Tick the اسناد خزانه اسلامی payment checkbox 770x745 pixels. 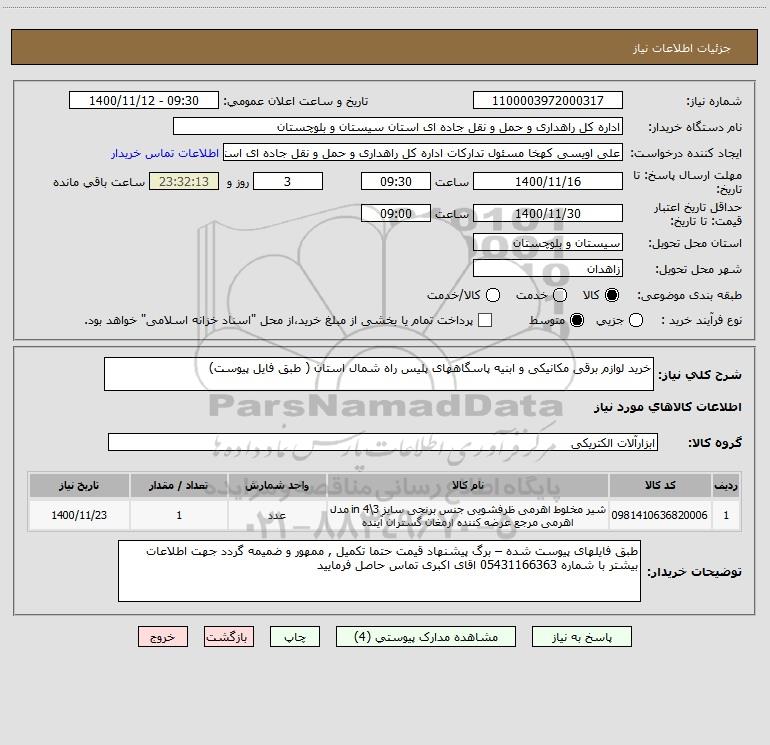pos(485,320)
